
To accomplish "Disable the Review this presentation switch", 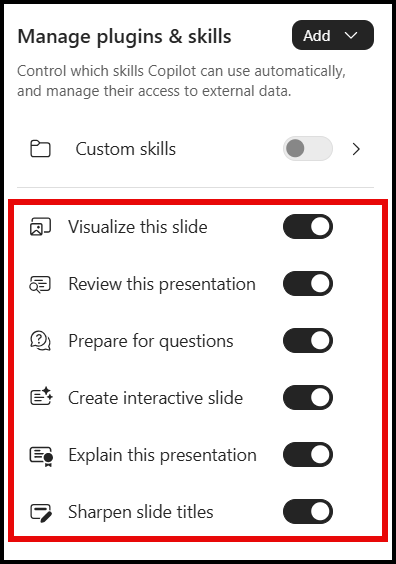I will pyautogui.click(x=308, y=284).
